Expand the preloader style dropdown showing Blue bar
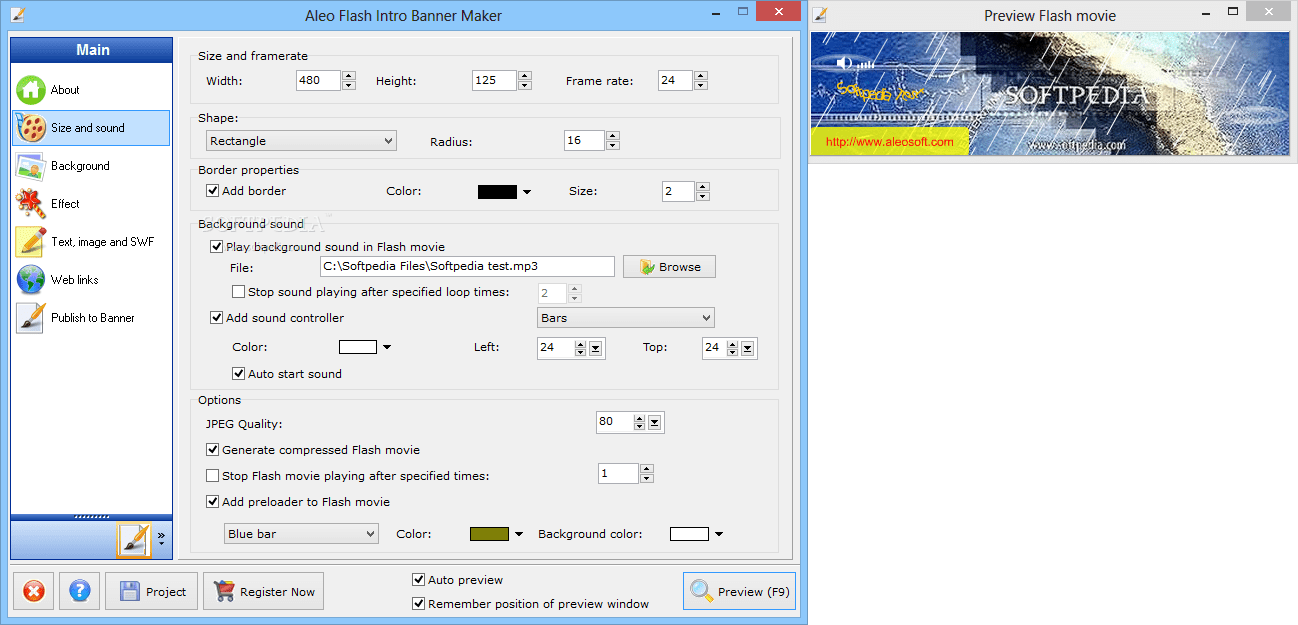Screen dimensions: 1298x625 pos(300,533)
